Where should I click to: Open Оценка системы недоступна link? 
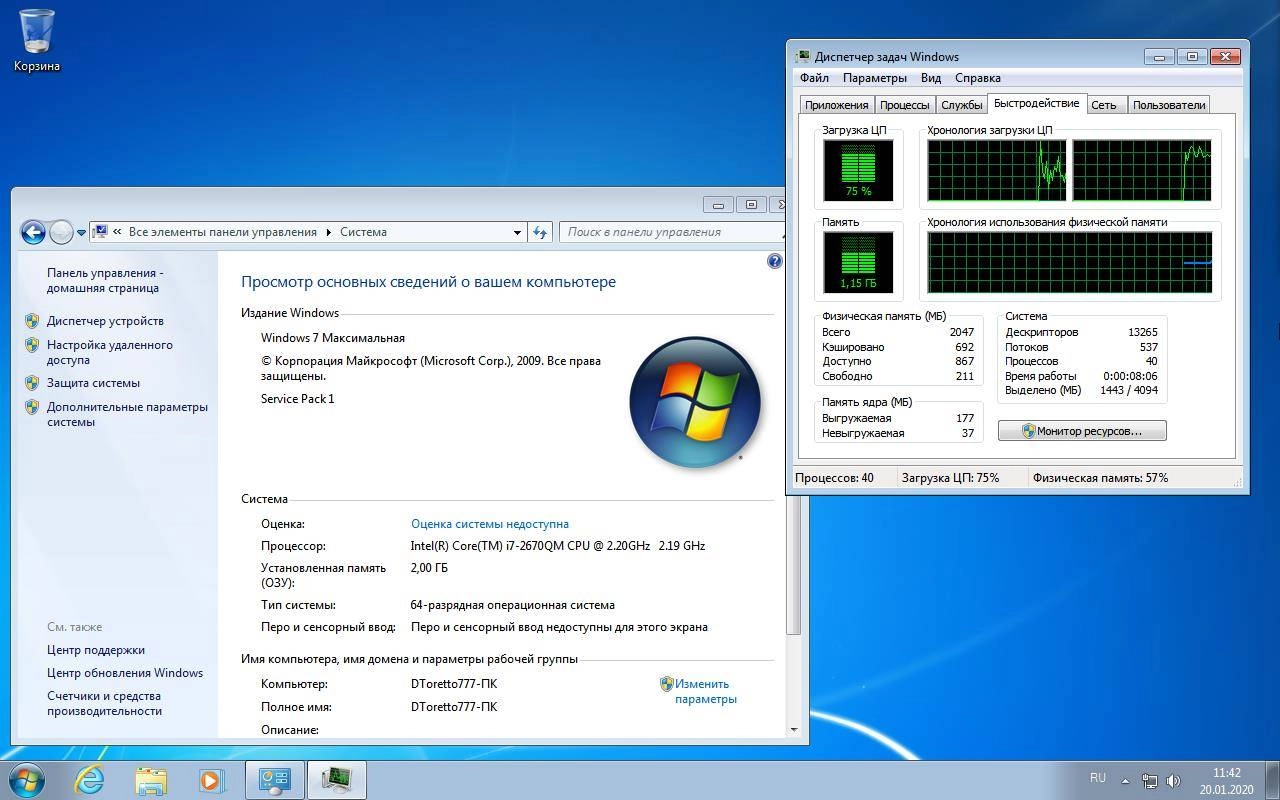490,524
